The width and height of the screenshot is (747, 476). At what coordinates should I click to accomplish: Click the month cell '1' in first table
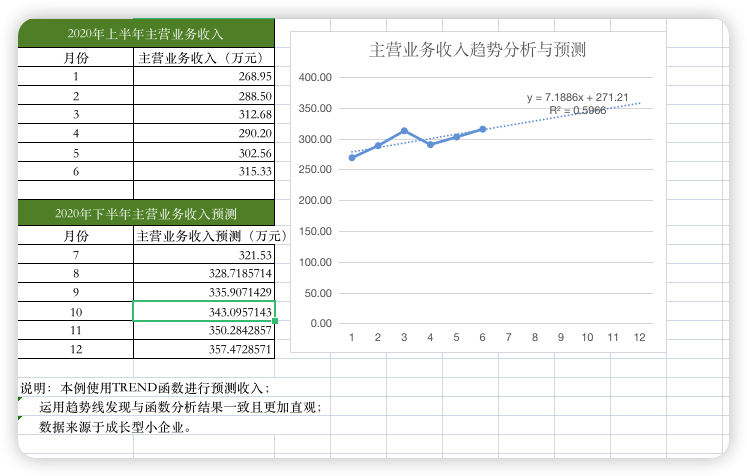76,76
